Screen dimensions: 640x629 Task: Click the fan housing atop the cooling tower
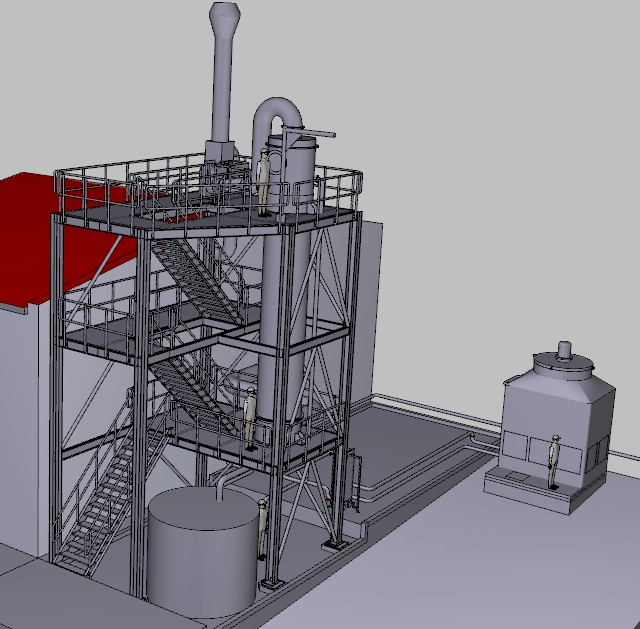tap(563, 362)
